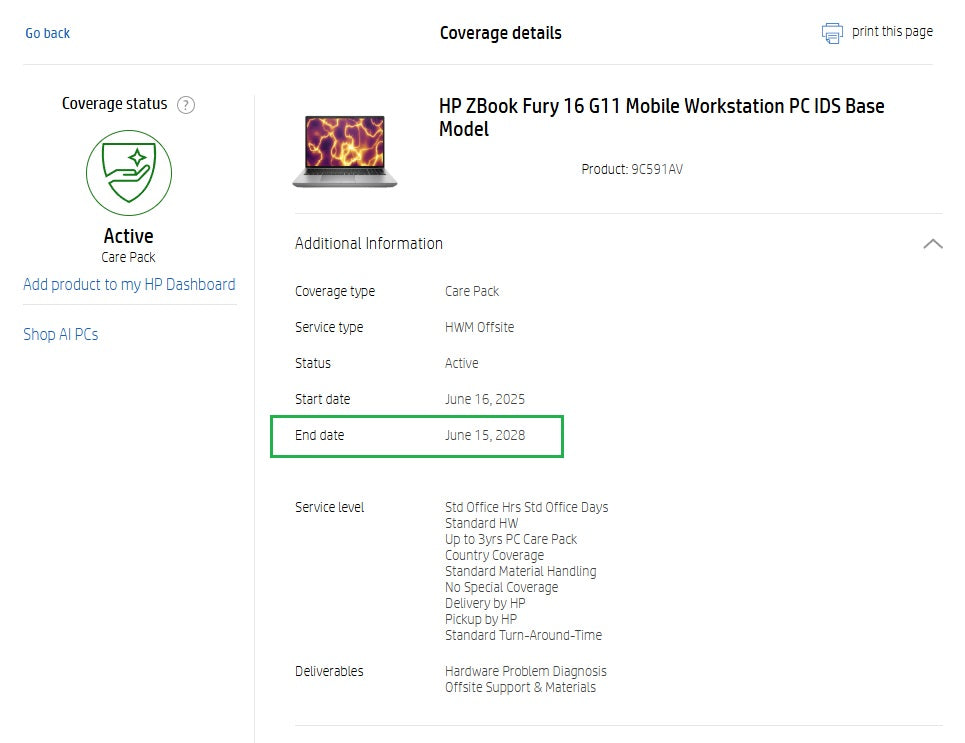This screenshot has height=743, width=965.
Task: Select 'Standard Material Handling' line
Action: (x=521, y=571)
